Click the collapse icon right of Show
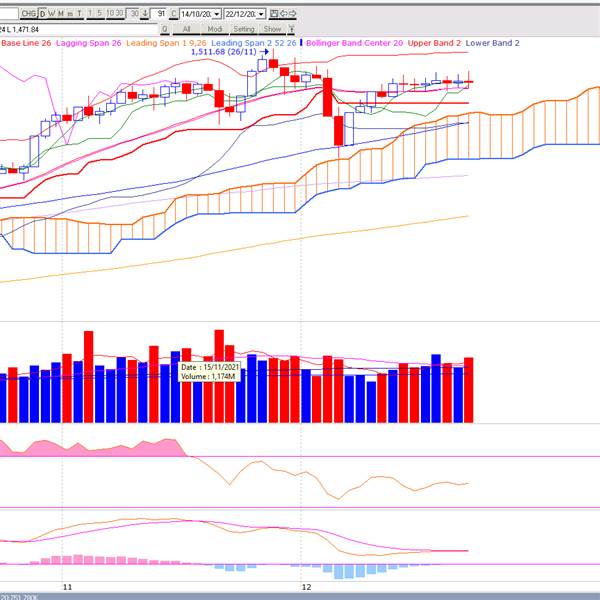Viewport: 600px width, 600px height. (291, 29)
